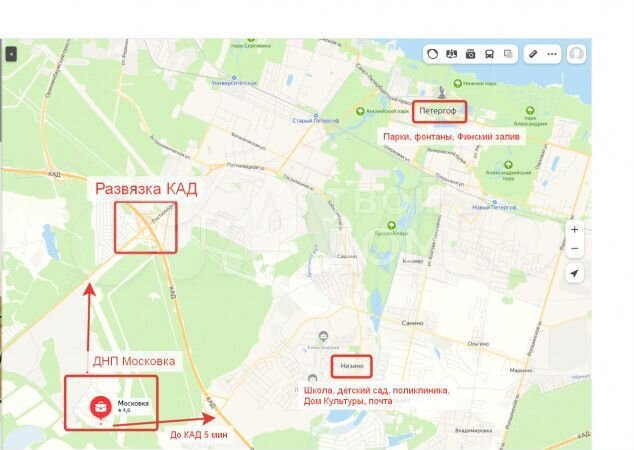Open the map layers selector
This screenshot has height=450, width=634.
pyautogui.click(x=508, y=54)
